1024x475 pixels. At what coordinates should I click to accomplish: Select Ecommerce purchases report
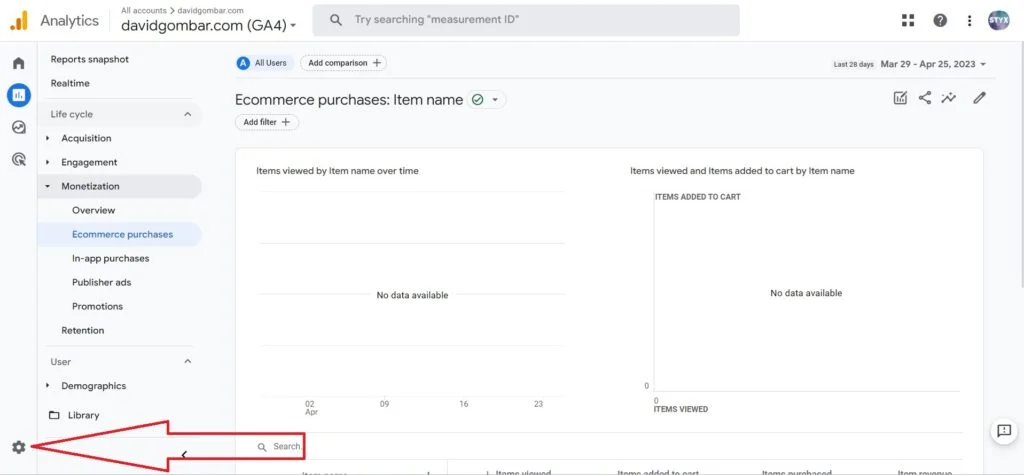(122, 234)
